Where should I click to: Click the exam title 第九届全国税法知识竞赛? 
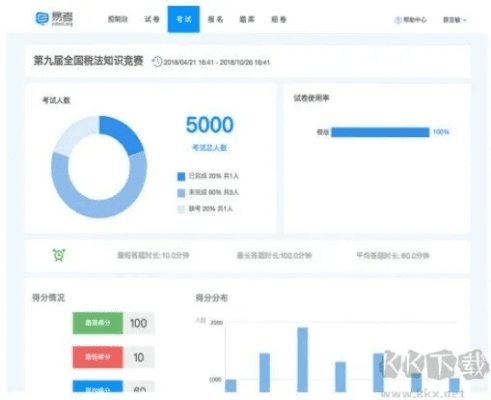point(88,61)
